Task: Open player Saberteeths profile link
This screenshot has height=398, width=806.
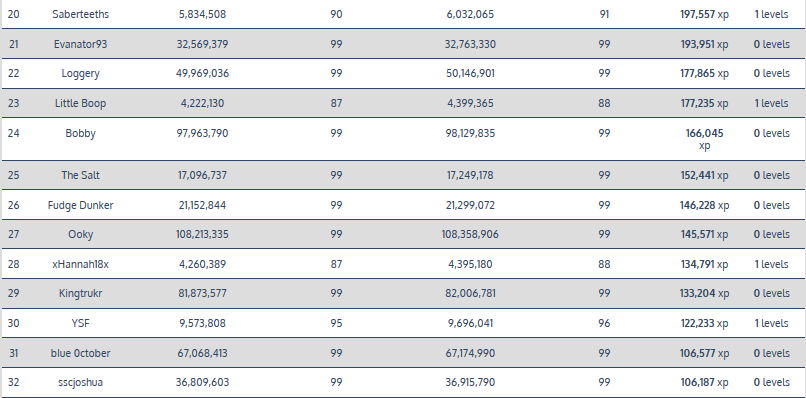Action: coord(81,14)
